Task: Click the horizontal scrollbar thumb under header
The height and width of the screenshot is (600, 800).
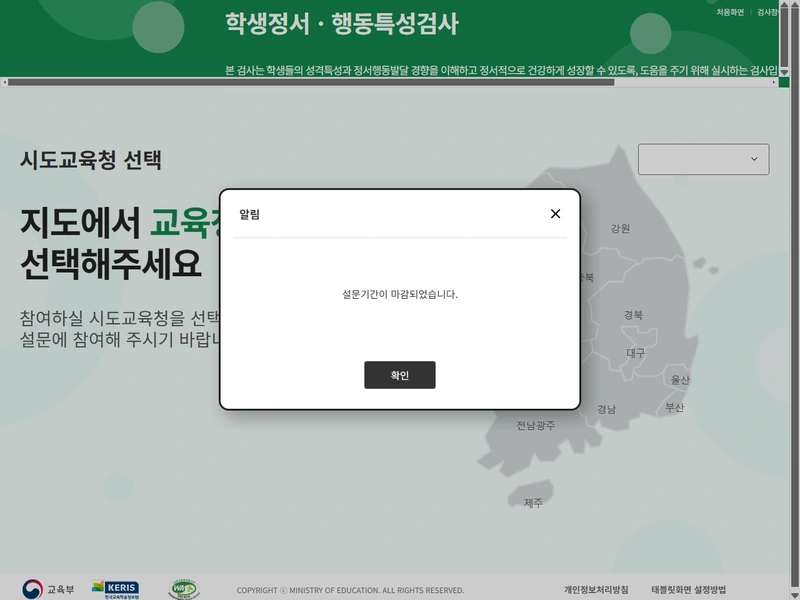Action: click(x=311, y=82)
